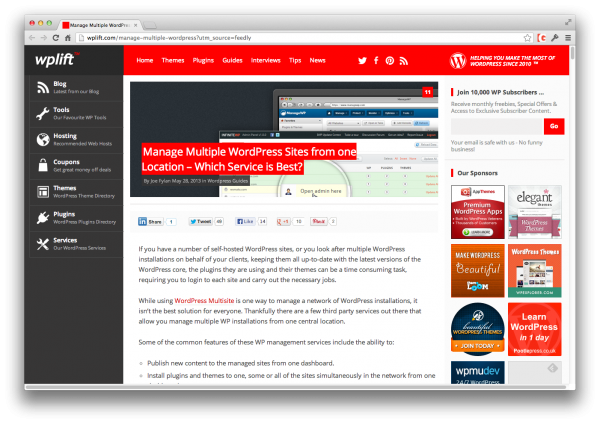Select the Manage Multiple WordPress browser tab
Image resolution: width=600 pixels, height=424 pixels.
point(99,25)
